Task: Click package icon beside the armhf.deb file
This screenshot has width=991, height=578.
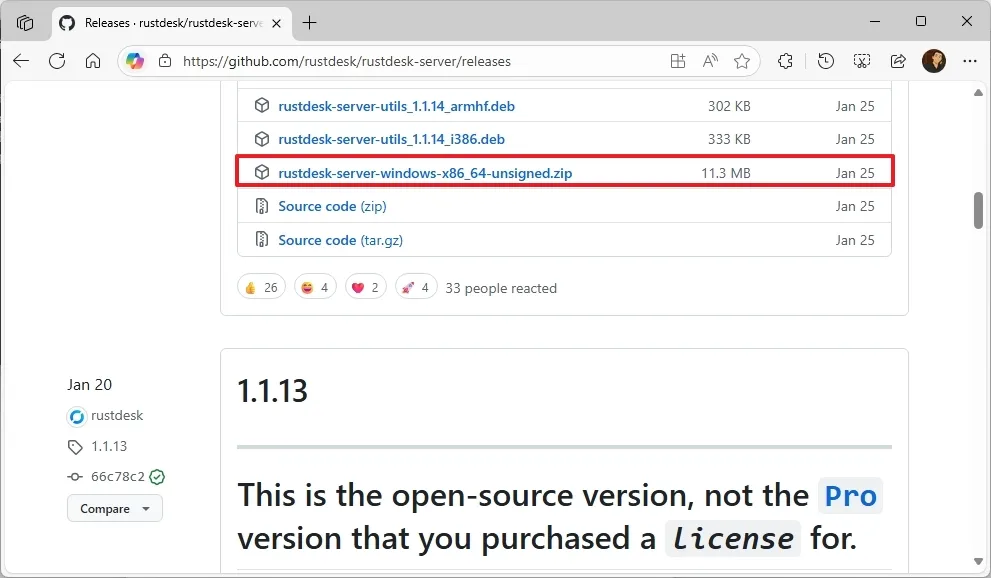Action: [x=262, y=105]
